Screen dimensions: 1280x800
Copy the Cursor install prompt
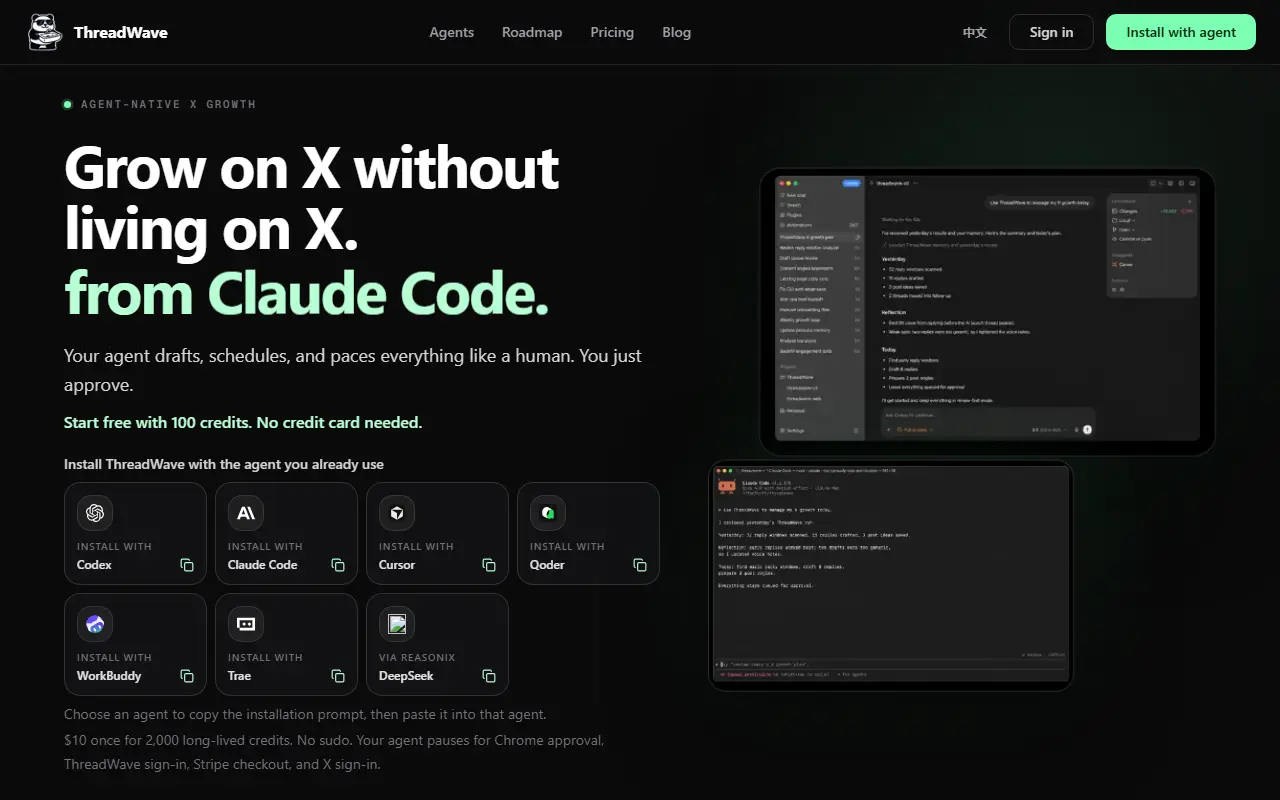point(489,565)
